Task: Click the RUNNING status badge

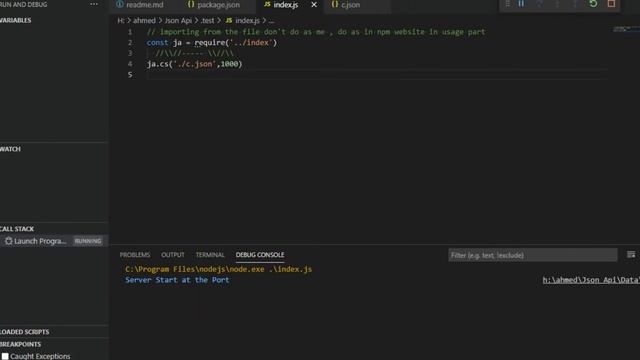Action: [88, 241]
